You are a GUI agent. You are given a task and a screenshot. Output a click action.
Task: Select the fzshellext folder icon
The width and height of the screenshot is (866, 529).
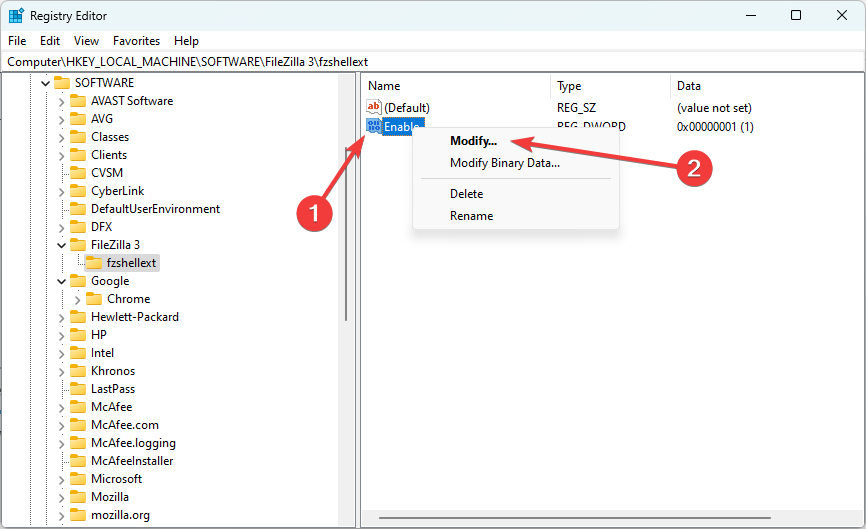coord(93,263)
